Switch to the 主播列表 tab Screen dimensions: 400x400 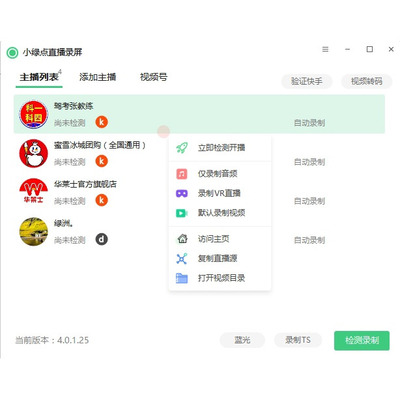click(x=39, y=77)
